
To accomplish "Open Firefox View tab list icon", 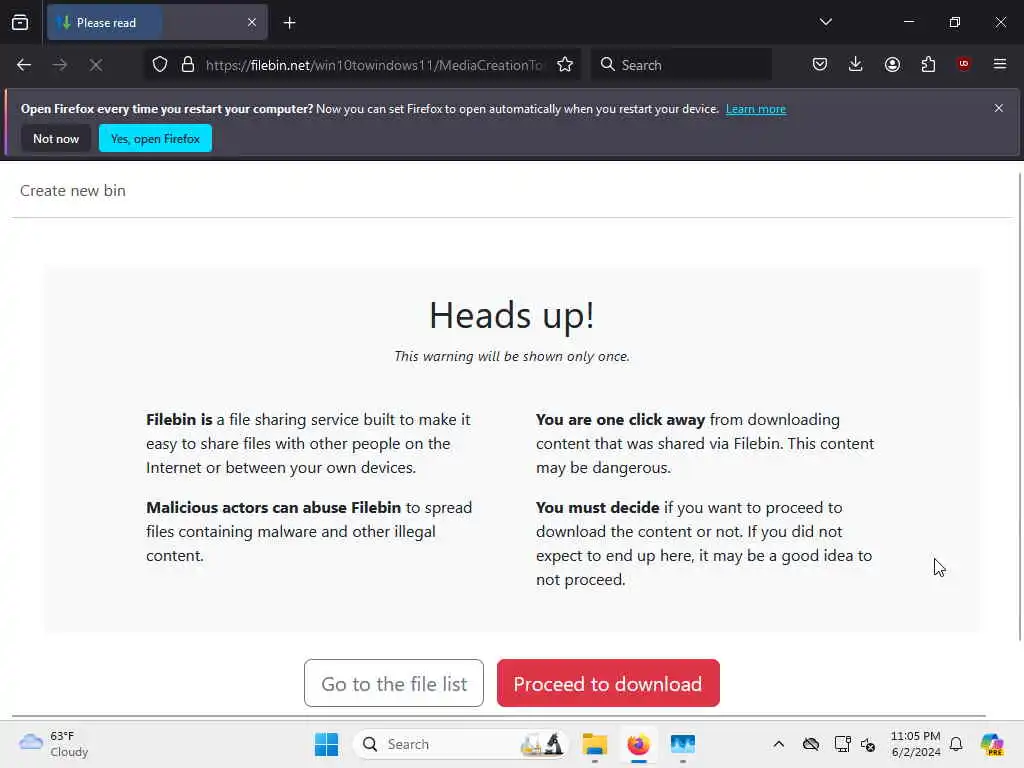I will point(20,22).
